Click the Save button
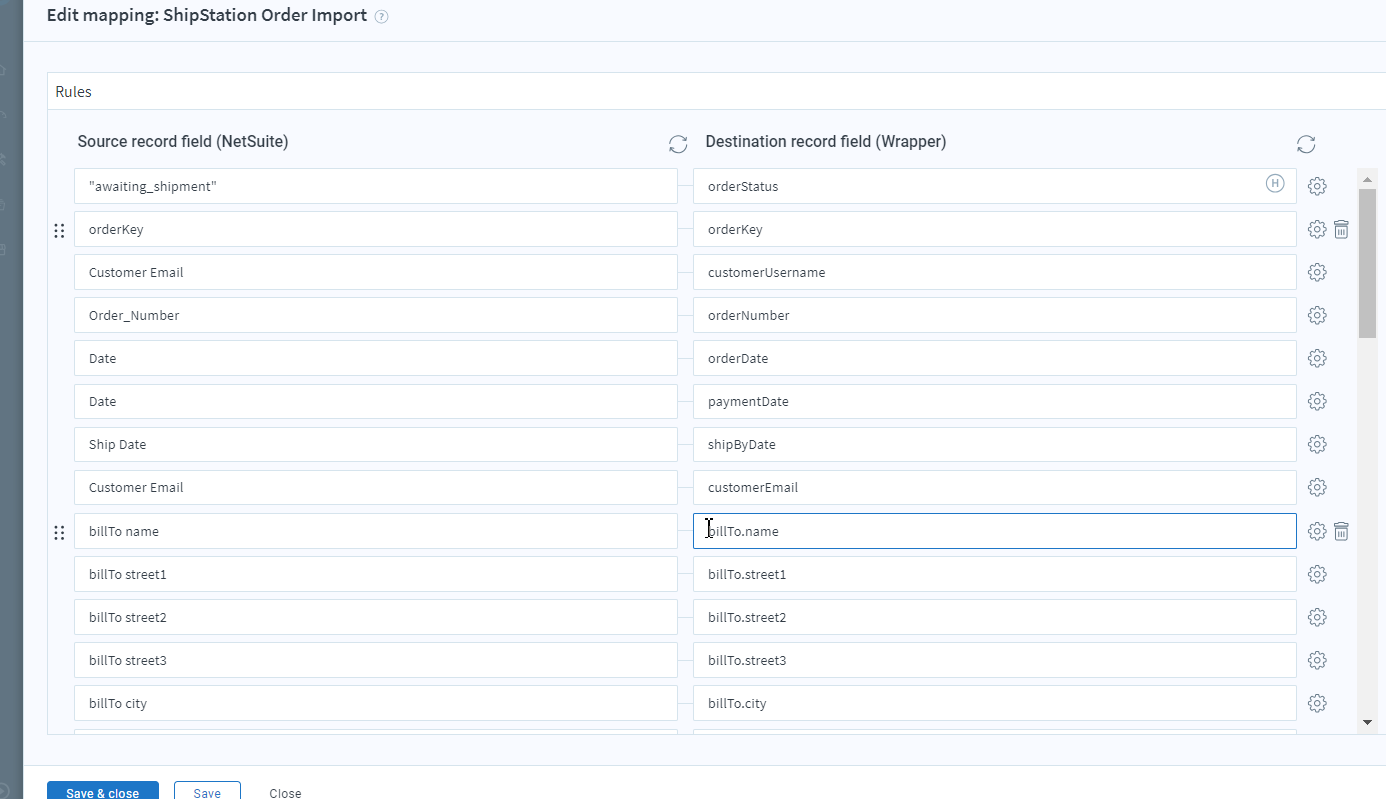 click(207, 792)
